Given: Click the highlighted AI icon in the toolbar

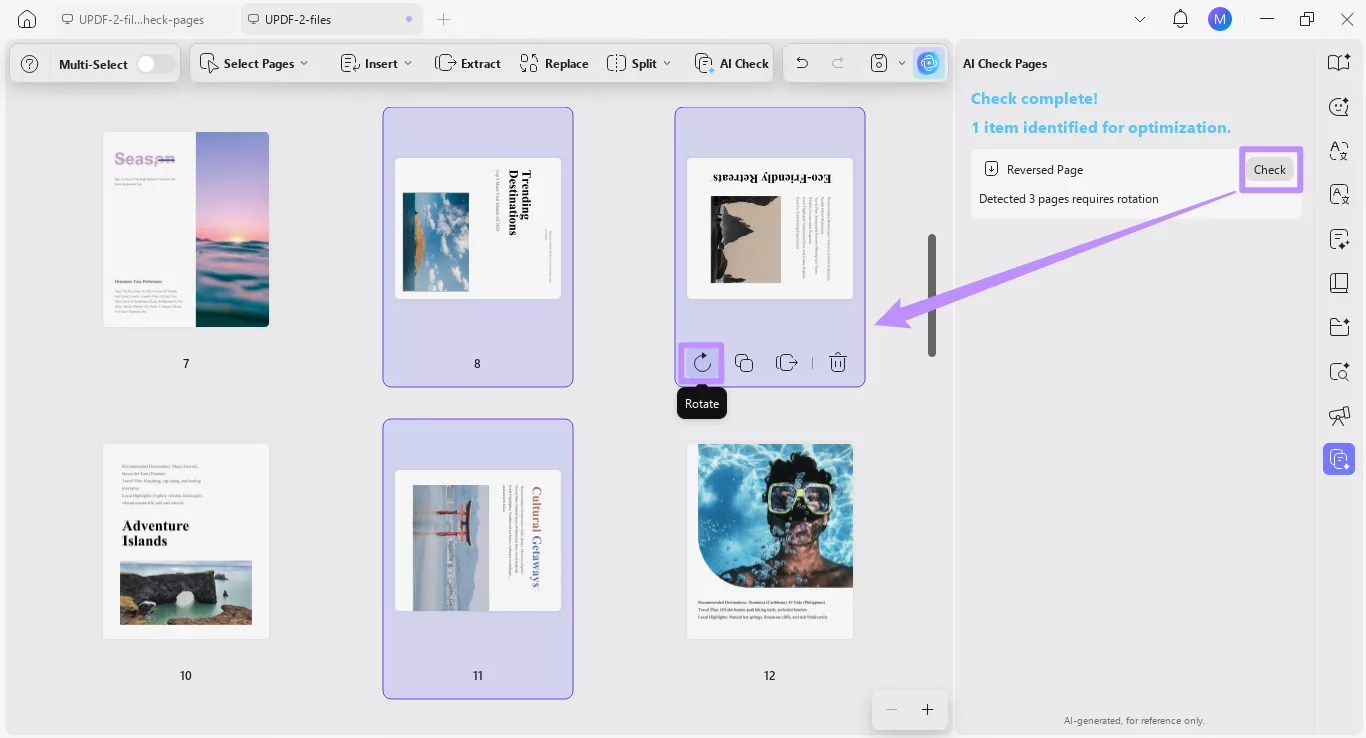Looking at the screenshot, I should coord(929,63).
